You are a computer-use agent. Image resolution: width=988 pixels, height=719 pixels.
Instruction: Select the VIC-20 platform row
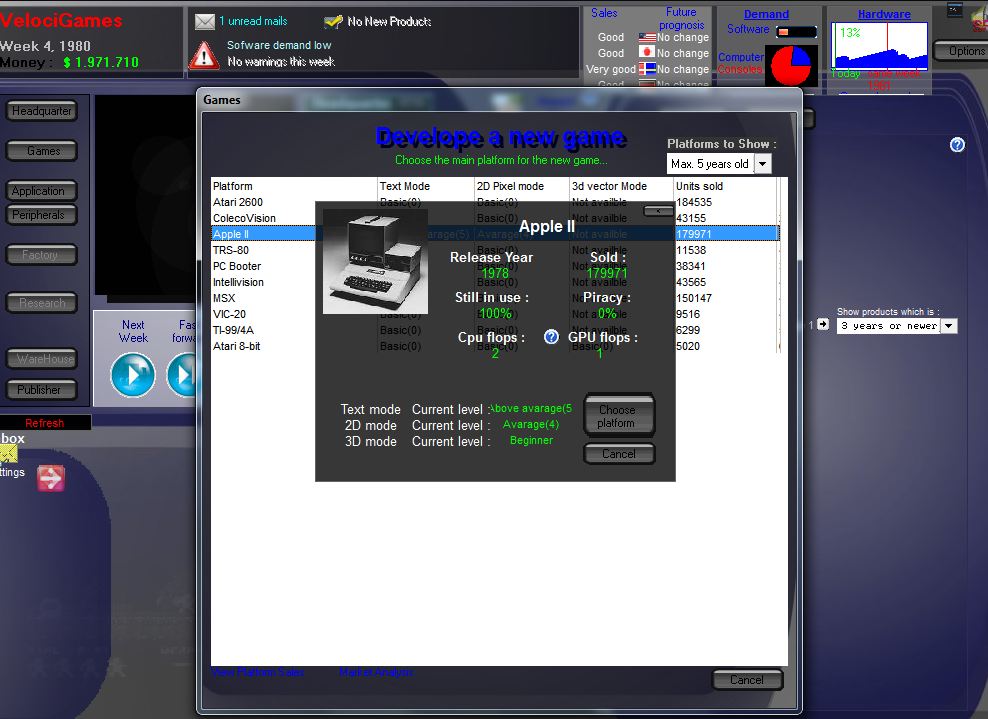click(x=495, y=314)
